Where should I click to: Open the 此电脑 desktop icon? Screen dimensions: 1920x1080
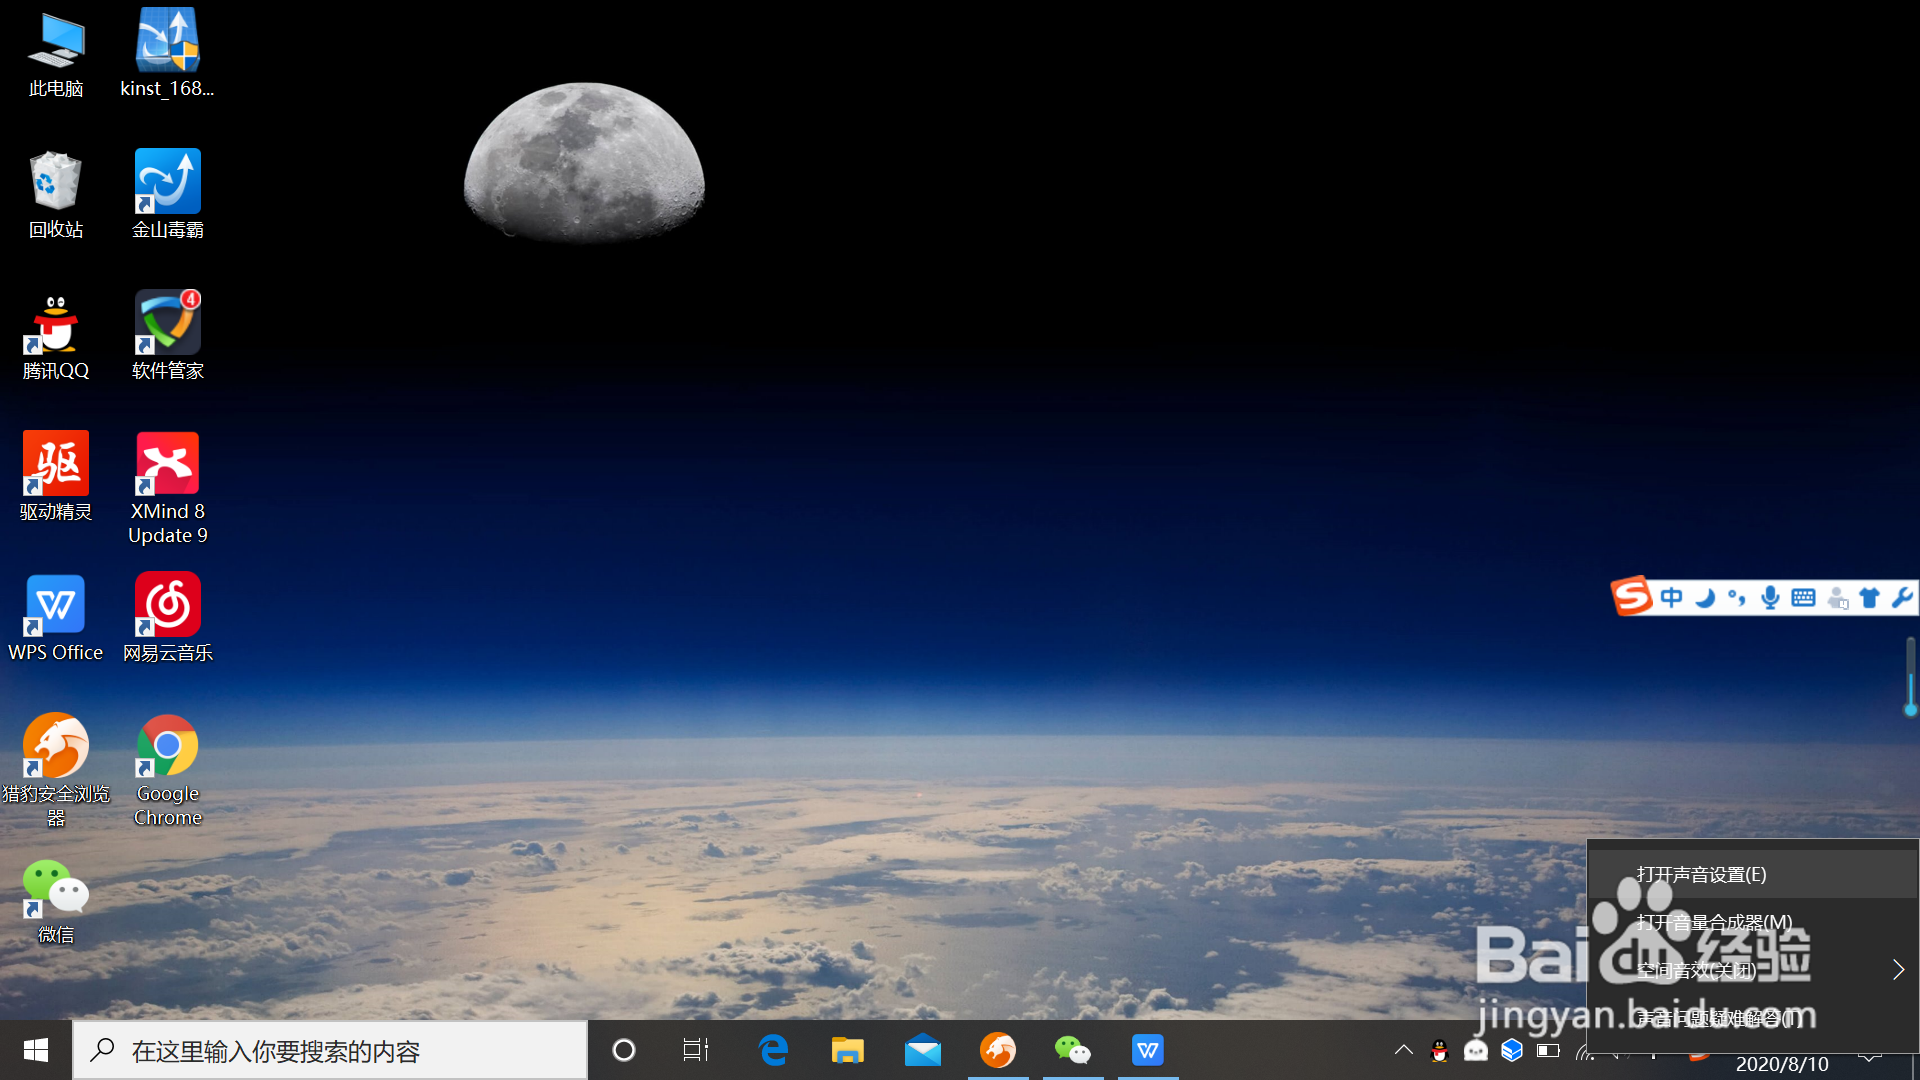coord(56,55)
